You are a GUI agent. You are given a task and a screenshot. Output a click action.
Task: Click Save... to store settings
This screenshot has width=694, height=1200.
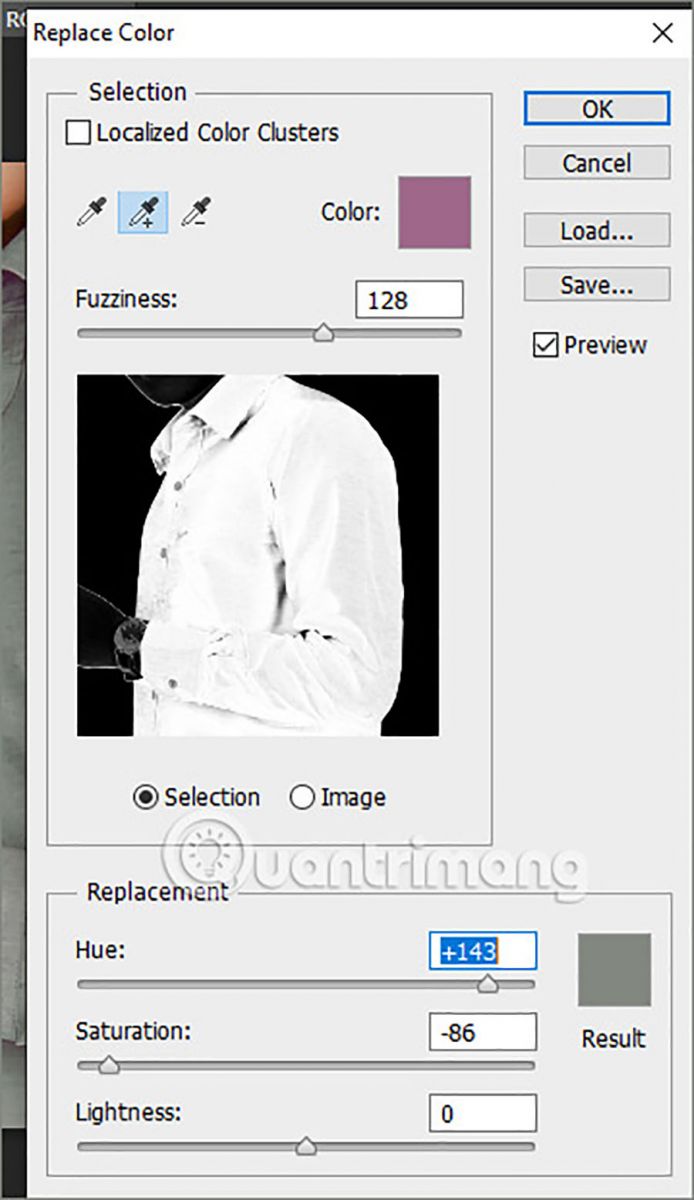596,285
